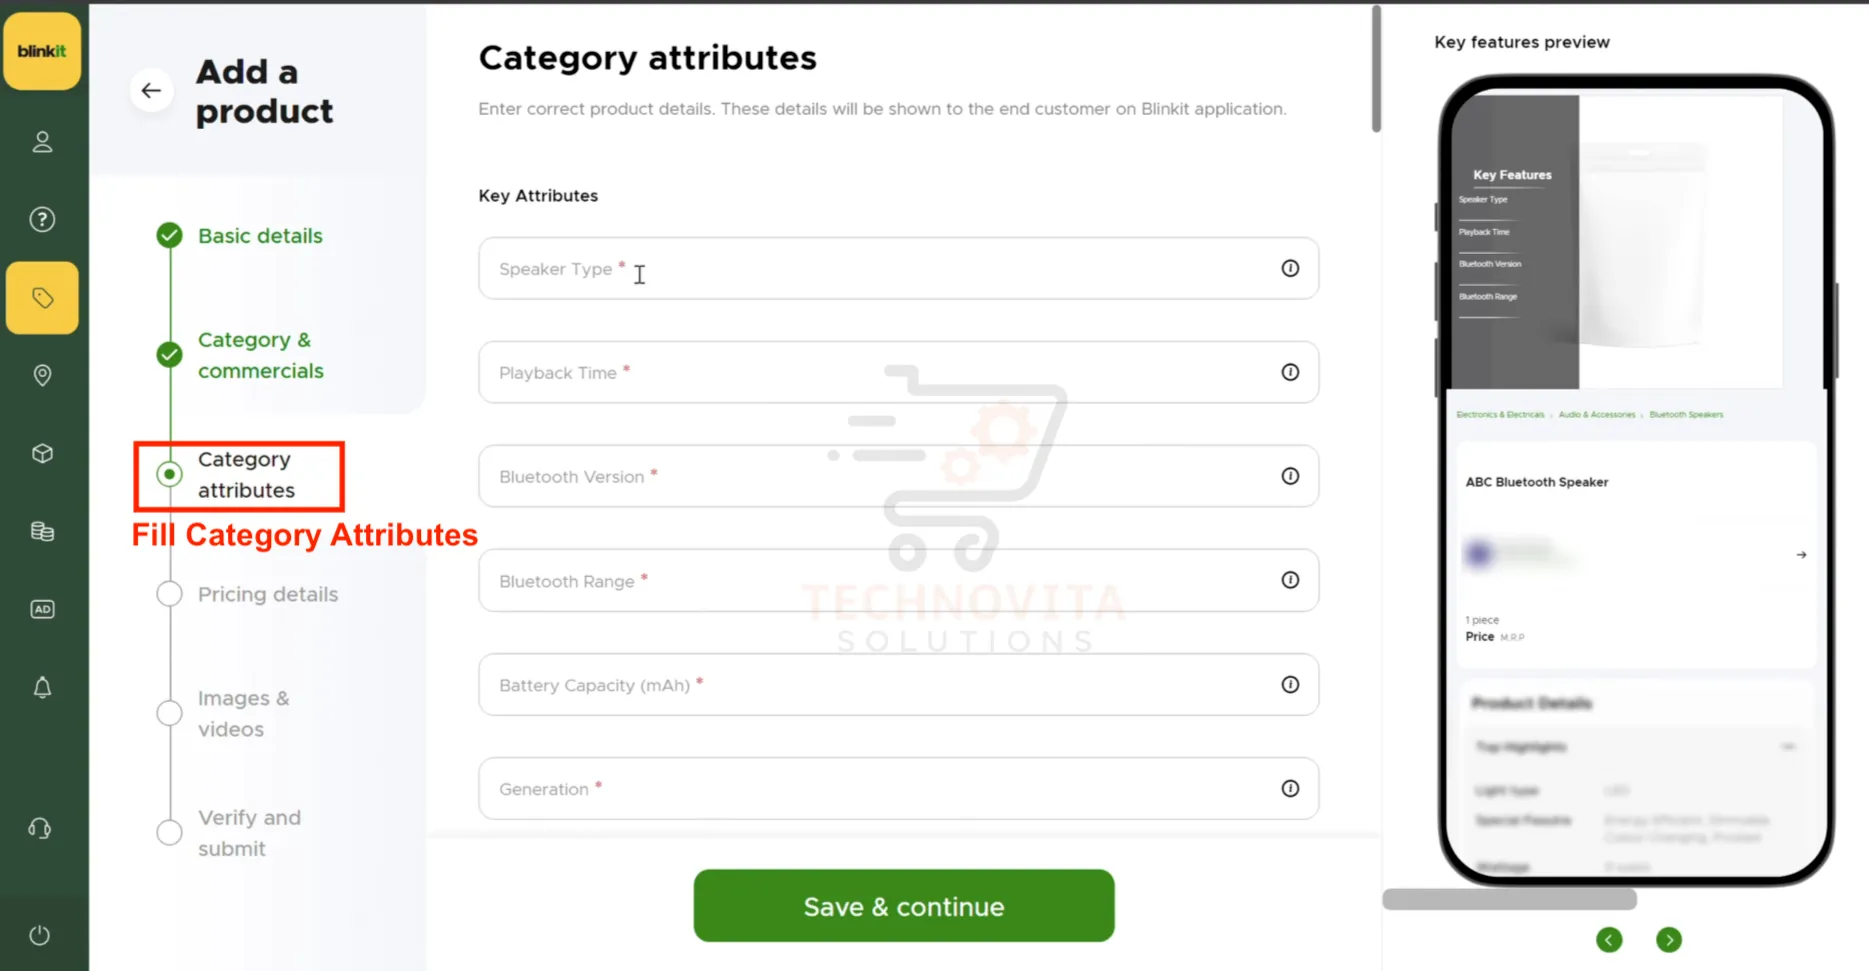Go back using the previous preview arrow
The height and width of the screenshot is (971, 1869).
point(1609,940)
